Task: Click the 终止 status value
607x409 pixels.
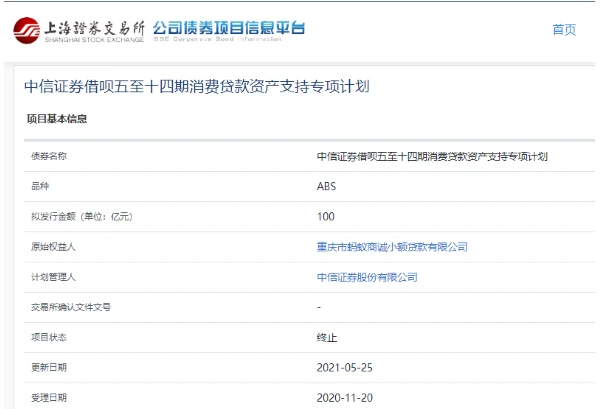Action: [x=327, y=337]
